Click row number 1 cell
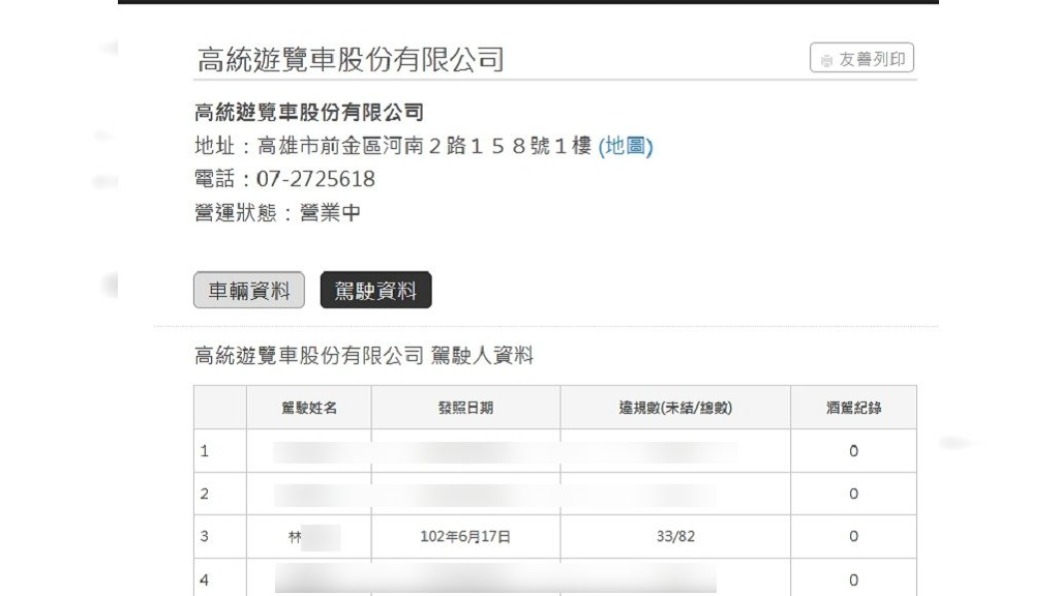This screenshot has width=1060, height=596. (x=220, y=451)
